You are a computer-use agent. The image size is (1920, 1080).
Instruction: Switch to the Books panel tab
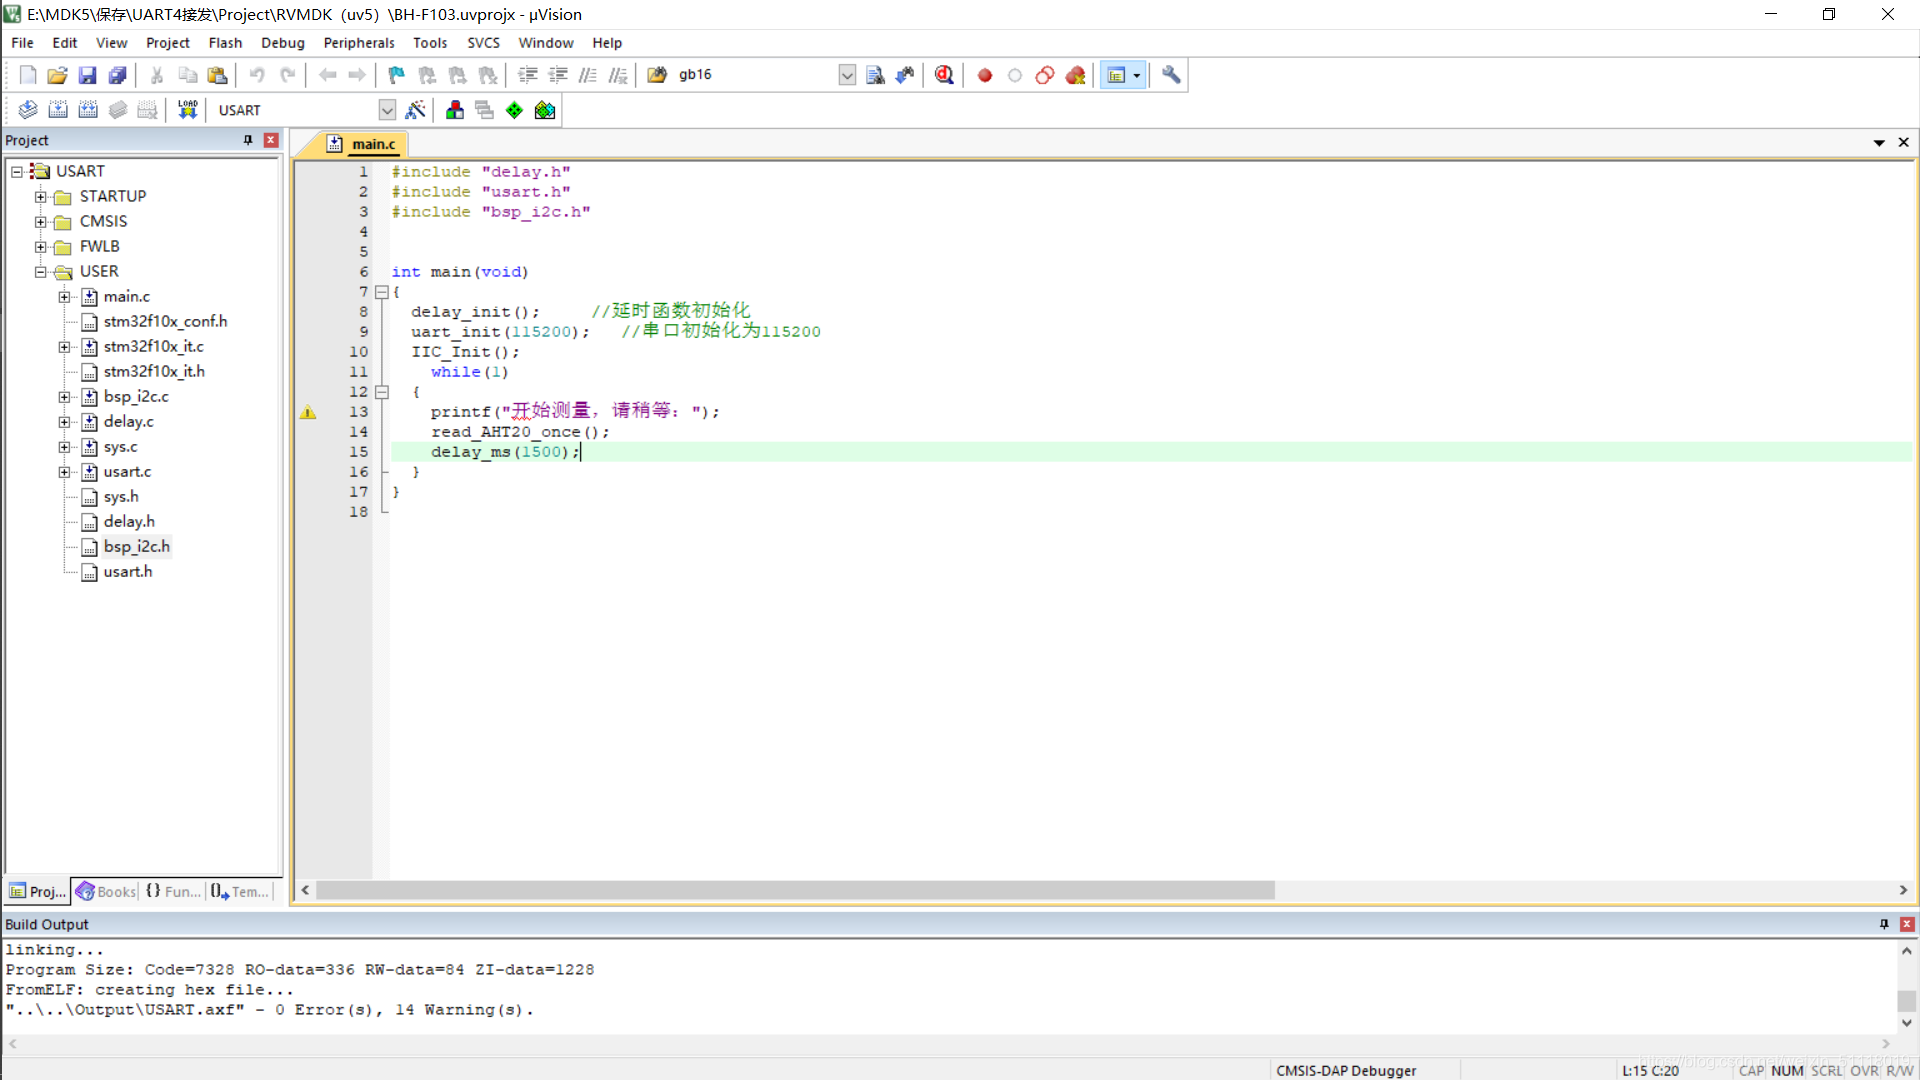point(106,891)
